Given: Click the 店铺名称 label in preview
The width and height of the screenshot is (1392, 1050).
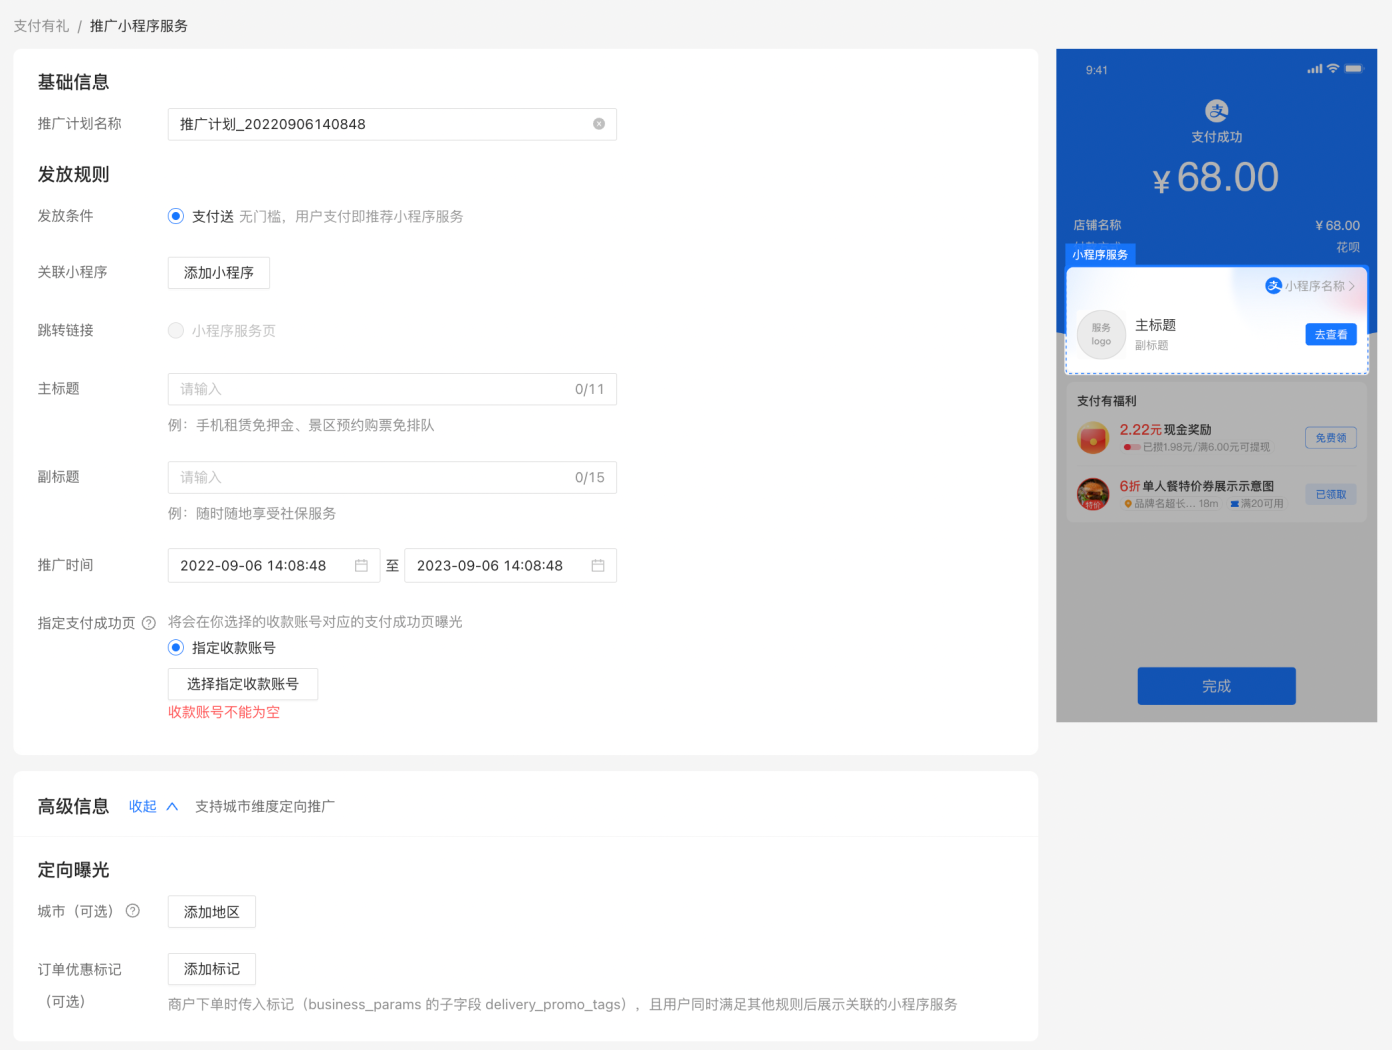Looking at the screenshot, I should (x=1098, y=225).
